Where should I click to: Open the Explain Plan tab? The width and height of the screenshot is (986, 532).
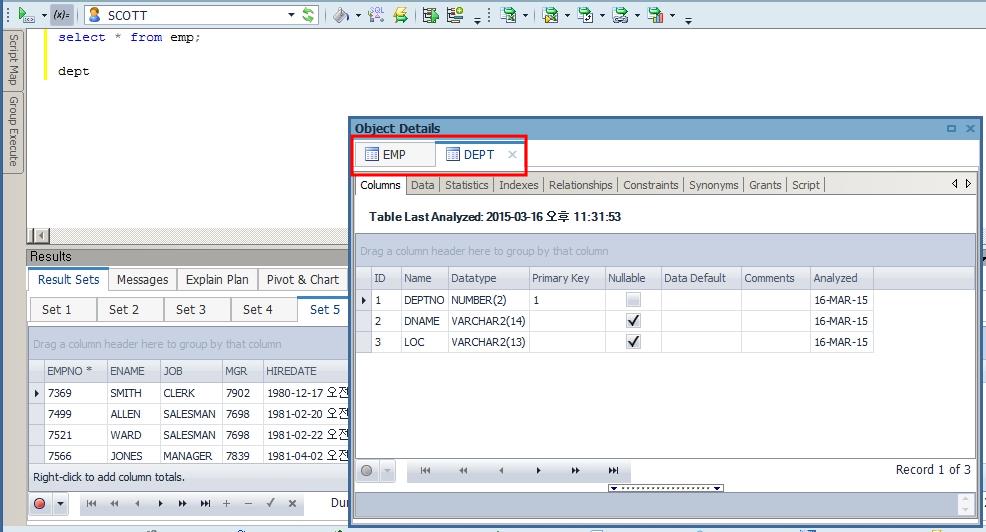pos(217,280)
